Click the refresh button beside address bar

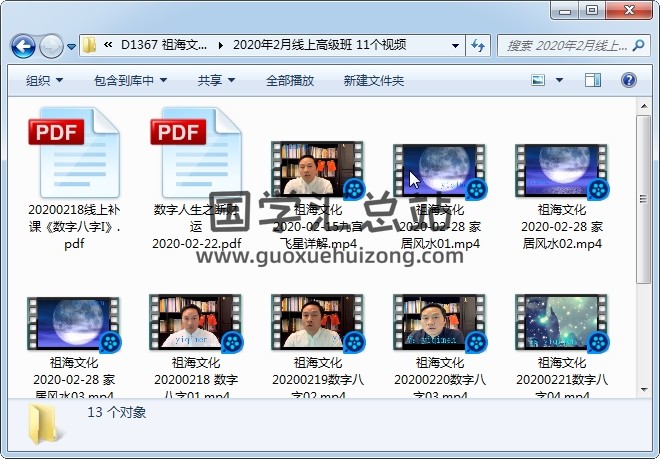(478, 46)
